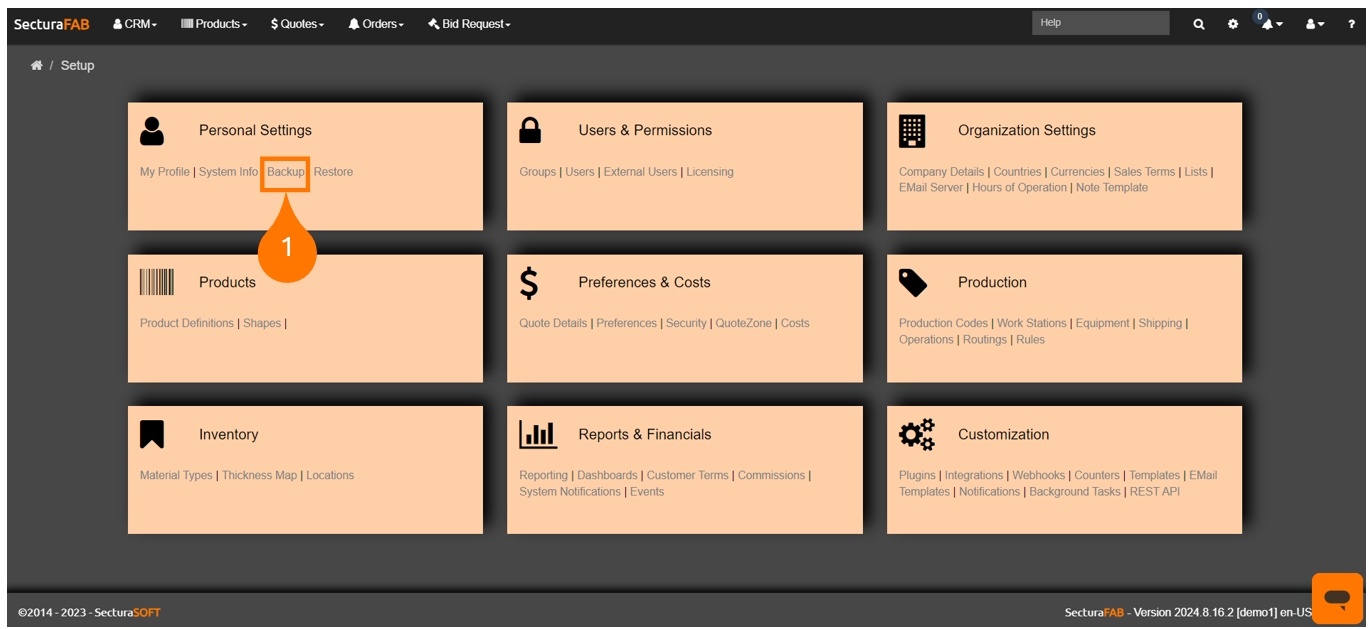Click the question mark help icon
This screenshot has width=1369, height=629.
1351,24
